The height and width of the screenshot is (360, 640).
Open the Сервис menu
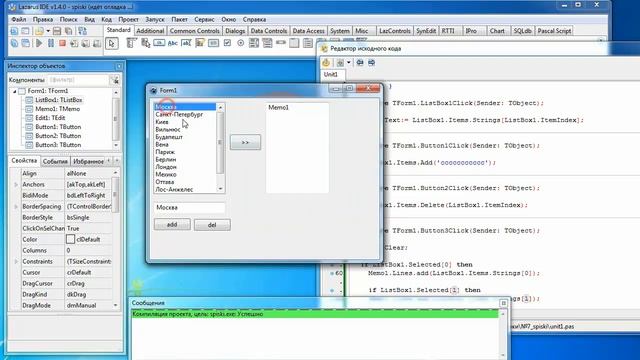pos(204,19)
